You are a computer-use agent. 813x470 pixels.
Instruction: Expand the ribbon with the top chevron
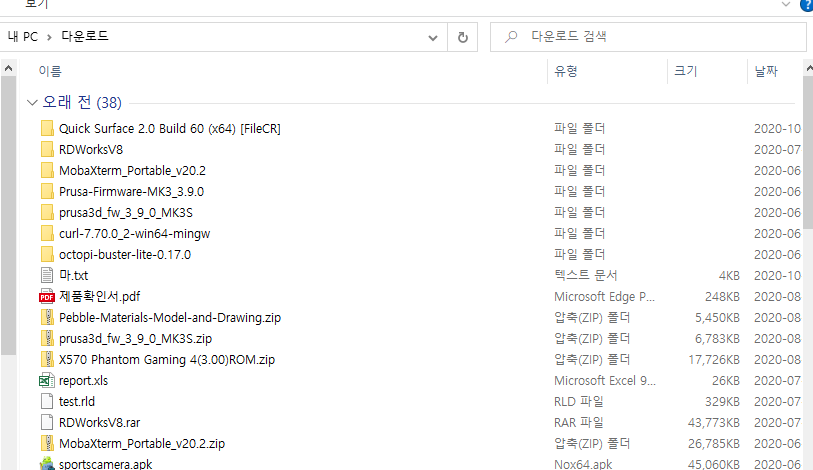point(786,4)
